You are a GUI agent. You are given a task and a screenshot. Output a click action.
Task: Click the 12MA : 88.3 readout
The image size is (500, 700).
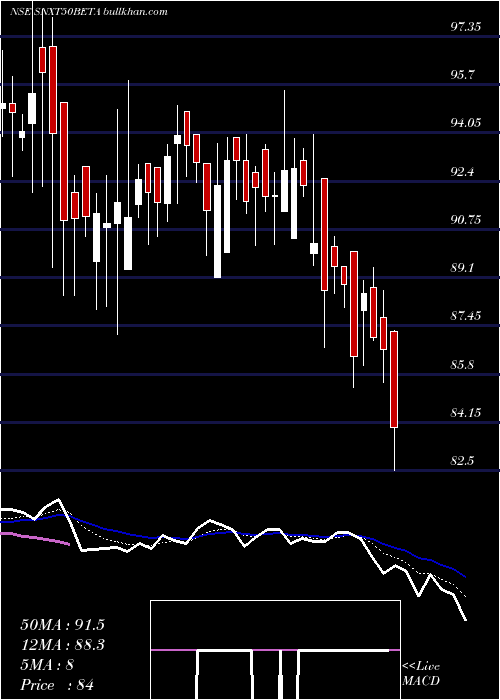pyautogui.click(x=62, y=645)
